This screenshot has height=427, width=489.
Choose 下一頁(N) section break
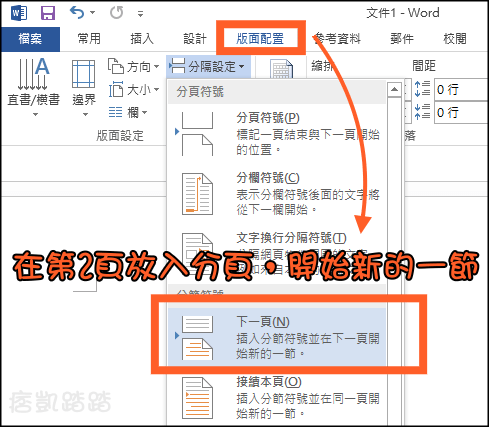point(277,337)
